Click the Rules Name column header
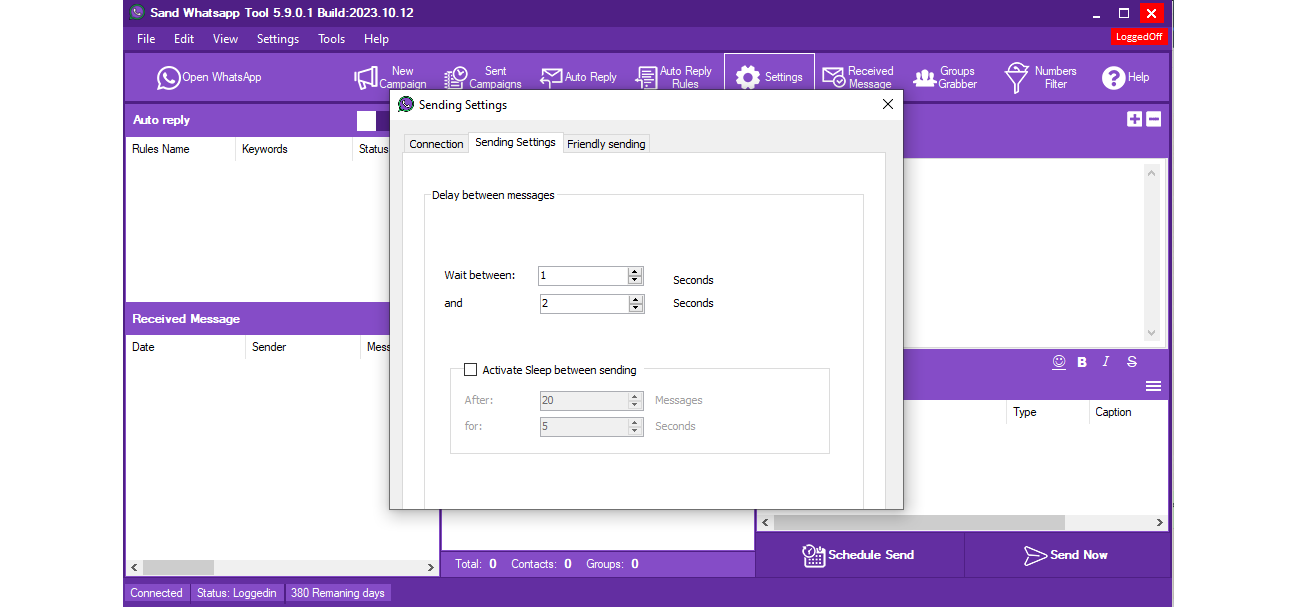1297x607 pixels. point(180,149)
